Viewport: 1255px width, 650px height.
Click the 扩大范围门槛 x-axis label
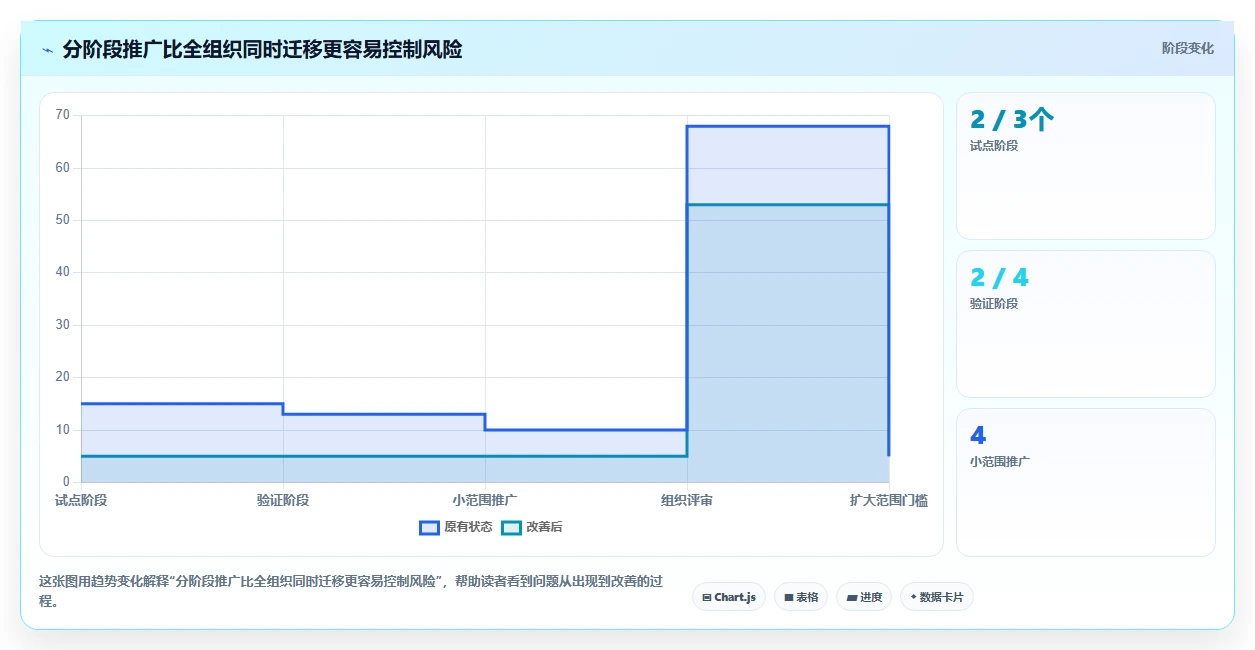888,500
